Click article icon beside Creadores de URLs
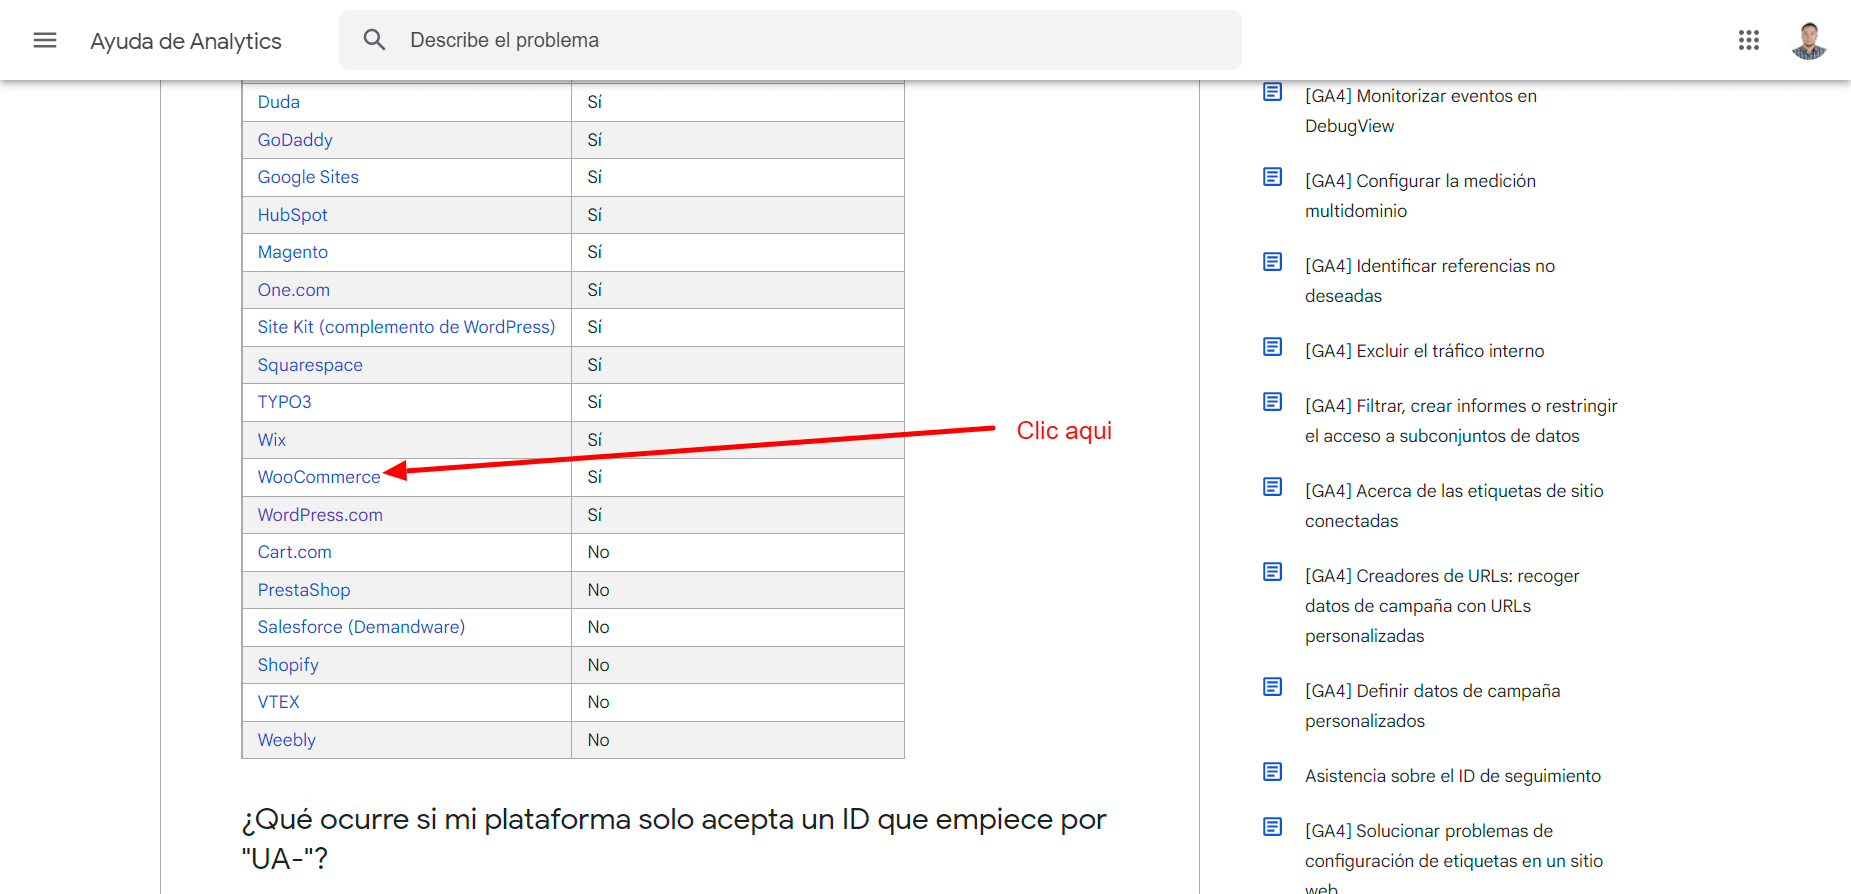Image resolution: width=1851 pixels, height=894 pixels. click(1272, 572)
